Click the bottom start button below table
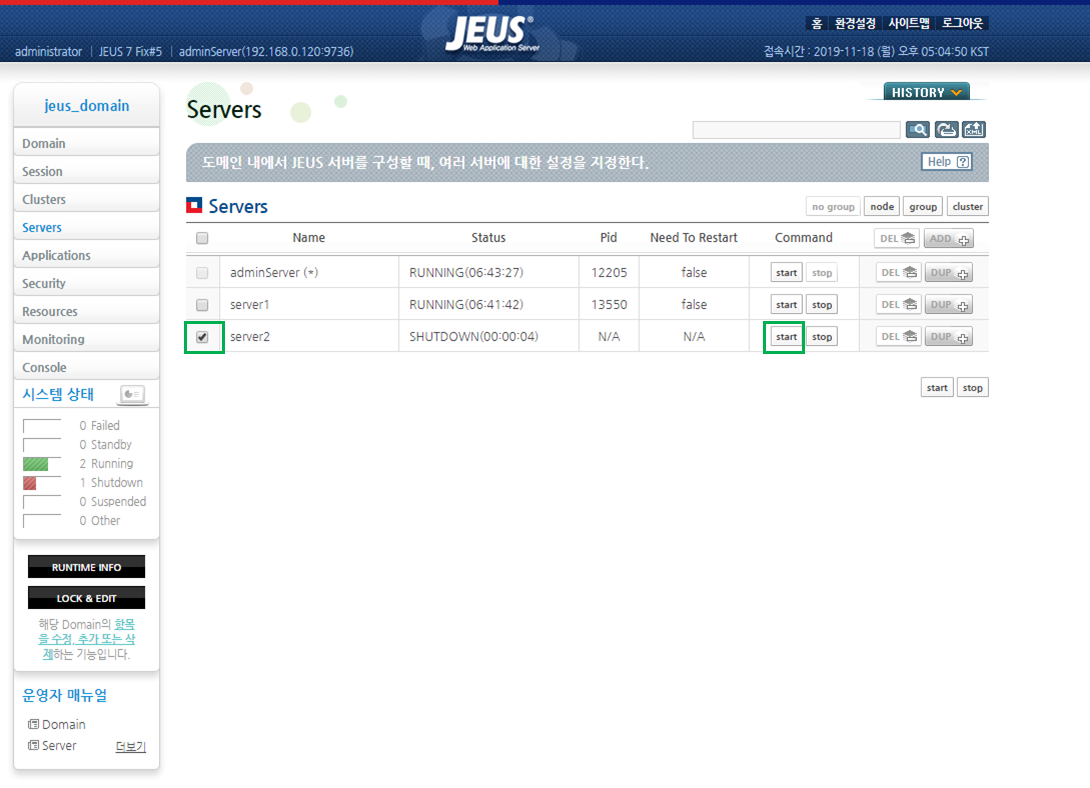The width and height of the screenshot is (1090, 788). pyautogui.click(x=937, y=388)
